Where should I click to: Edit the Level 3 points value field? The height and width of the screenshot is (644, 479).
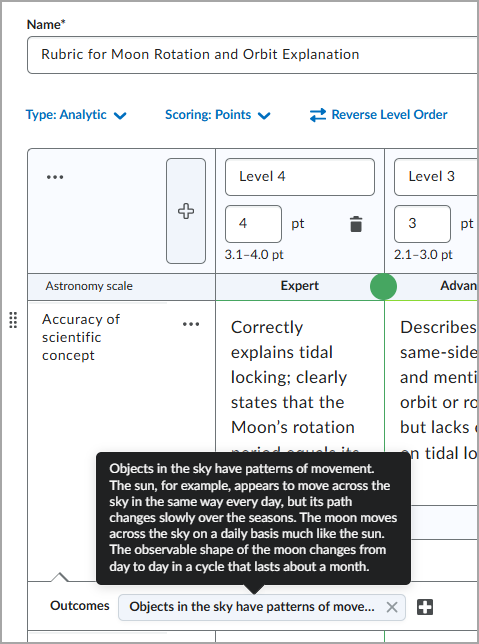tap(422, 224)
